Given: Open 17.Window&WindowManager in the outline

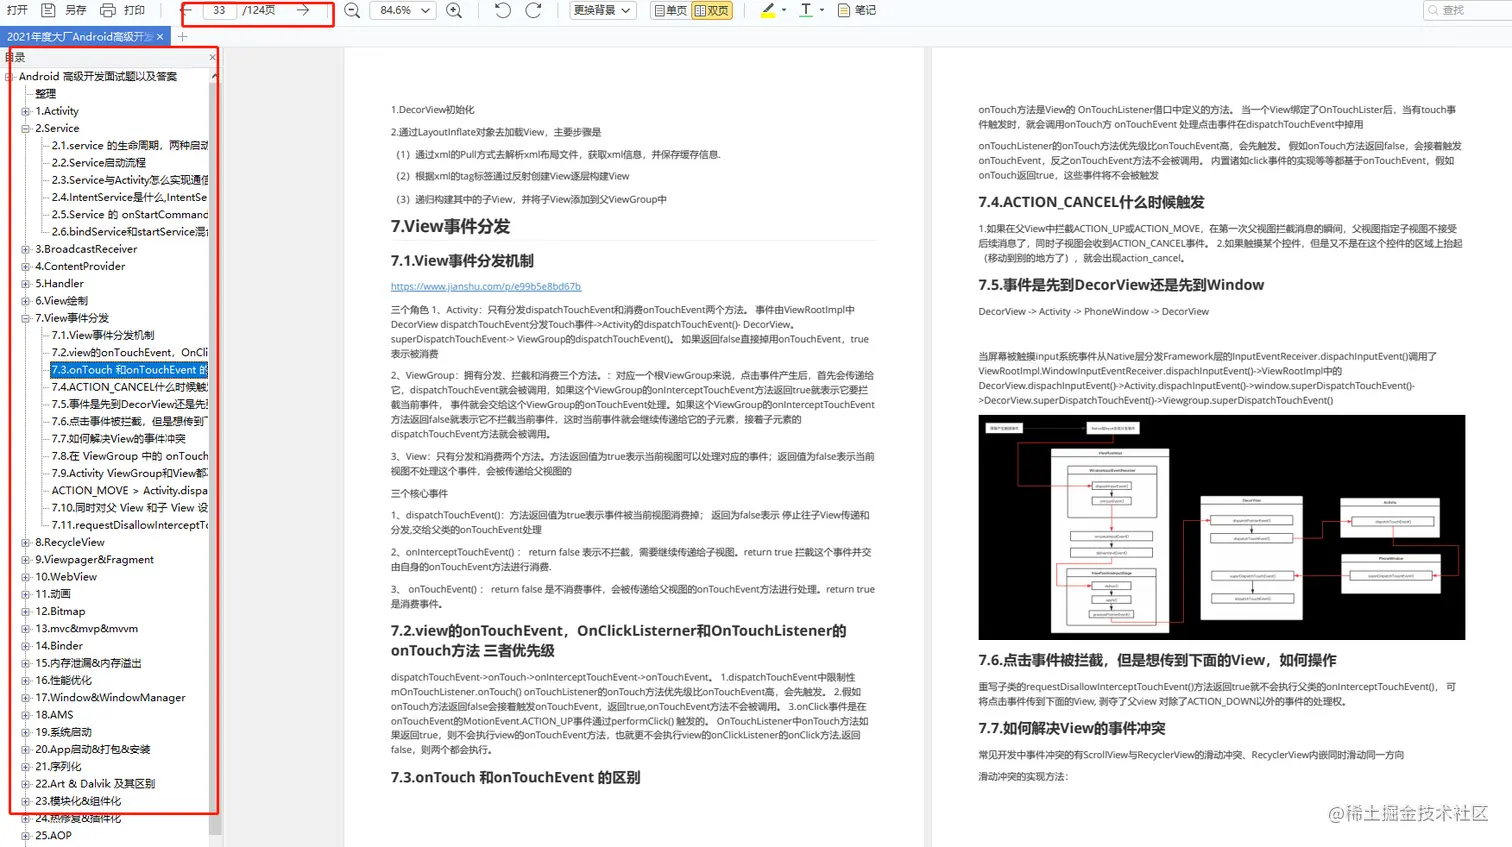Looking at the screenshot, I should [x=110, y=698].
